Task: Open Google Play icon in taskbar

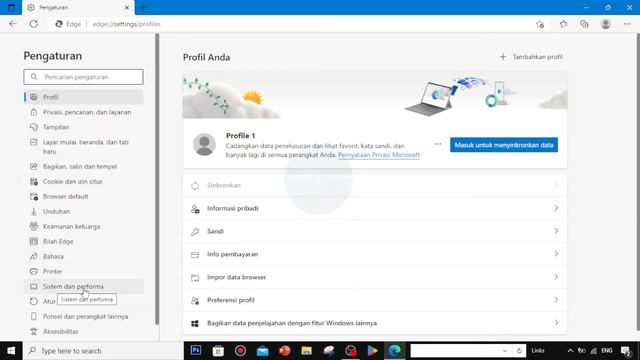Action: click(372, 351)
